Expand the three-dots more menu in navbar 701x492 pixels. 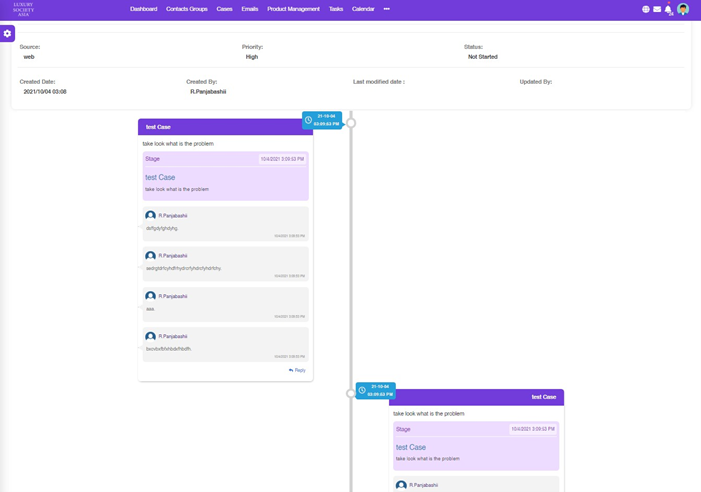coord(386,9)
